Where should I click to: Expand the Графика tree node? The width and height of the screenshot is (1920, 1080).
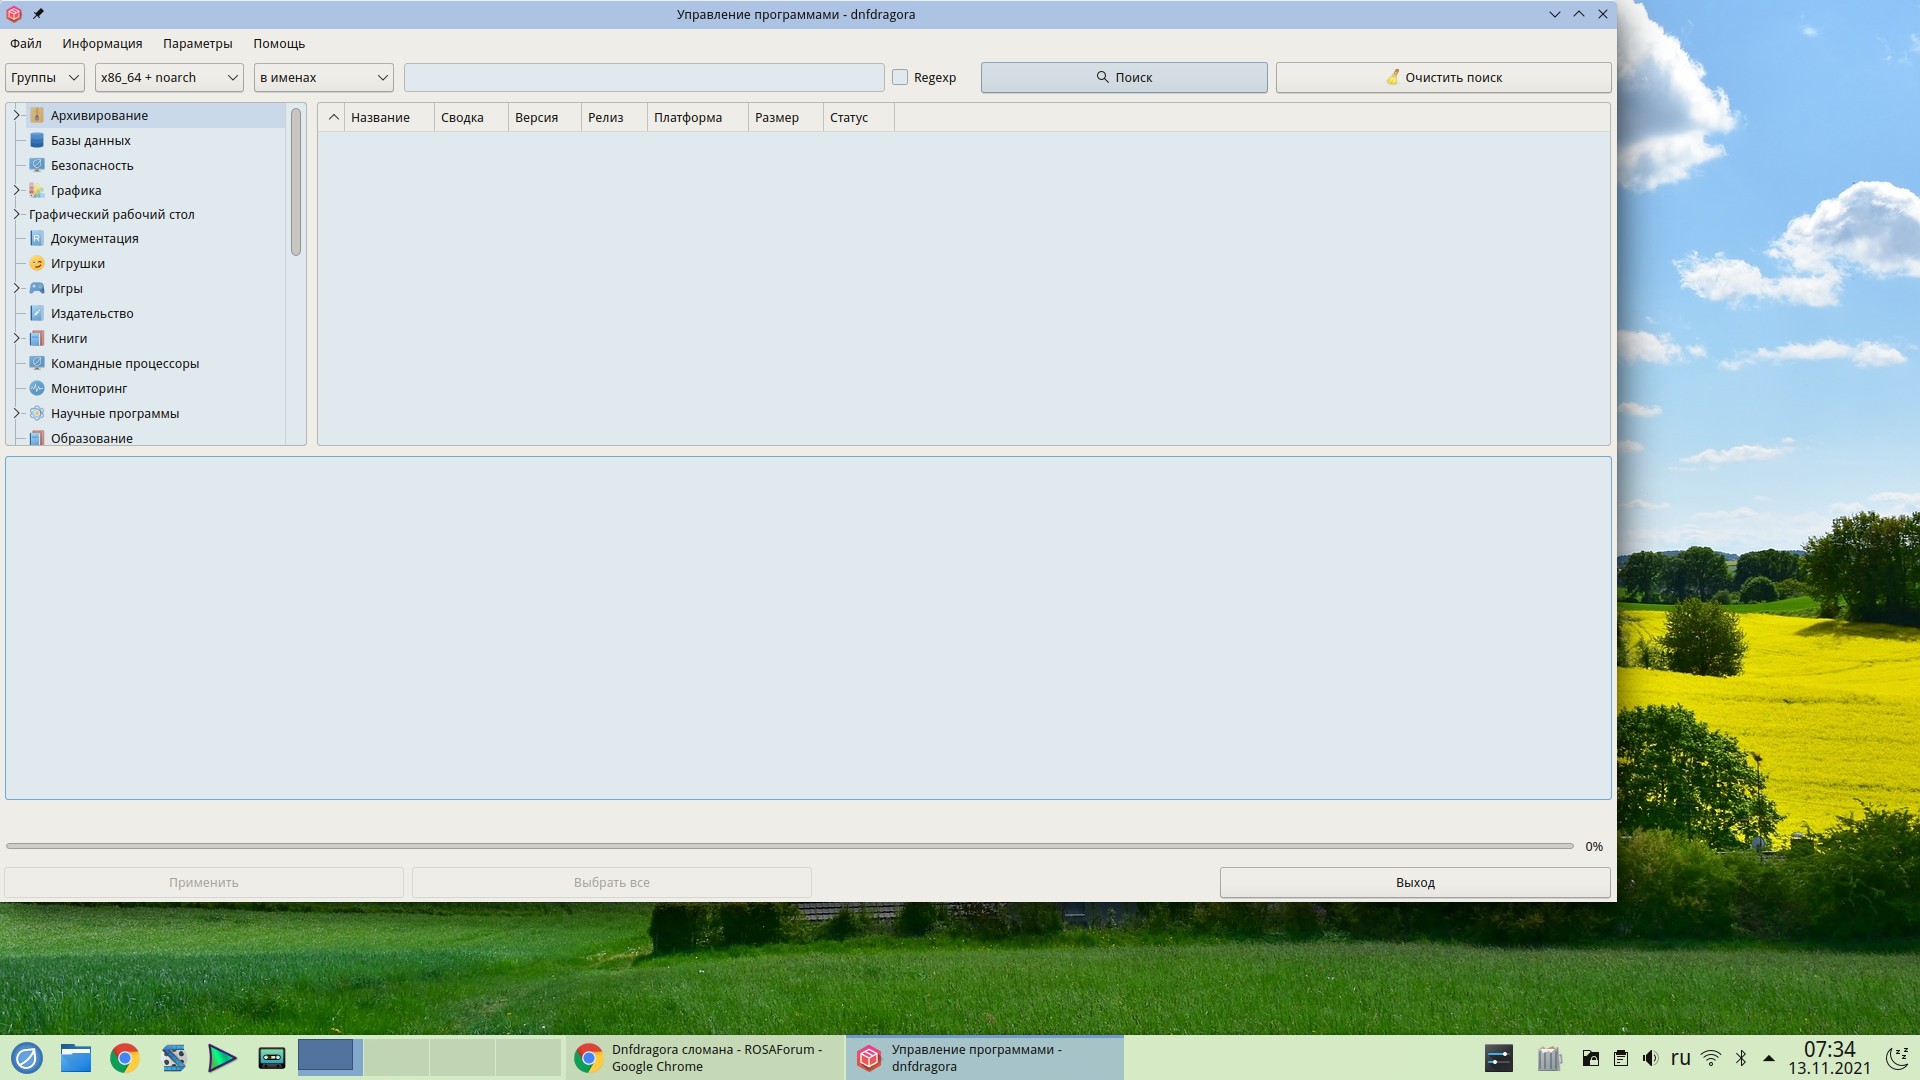pos(17,190)
